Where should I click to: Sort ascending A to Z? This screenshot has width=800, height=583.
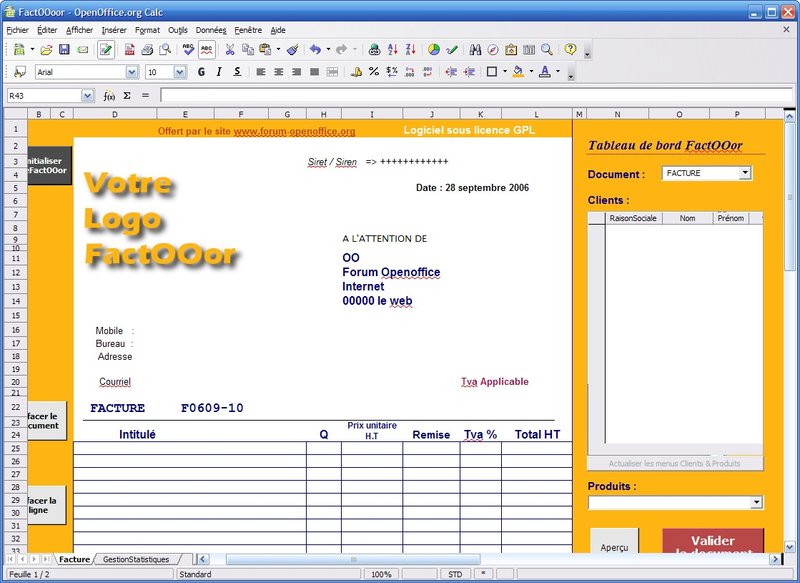(392, 49)
